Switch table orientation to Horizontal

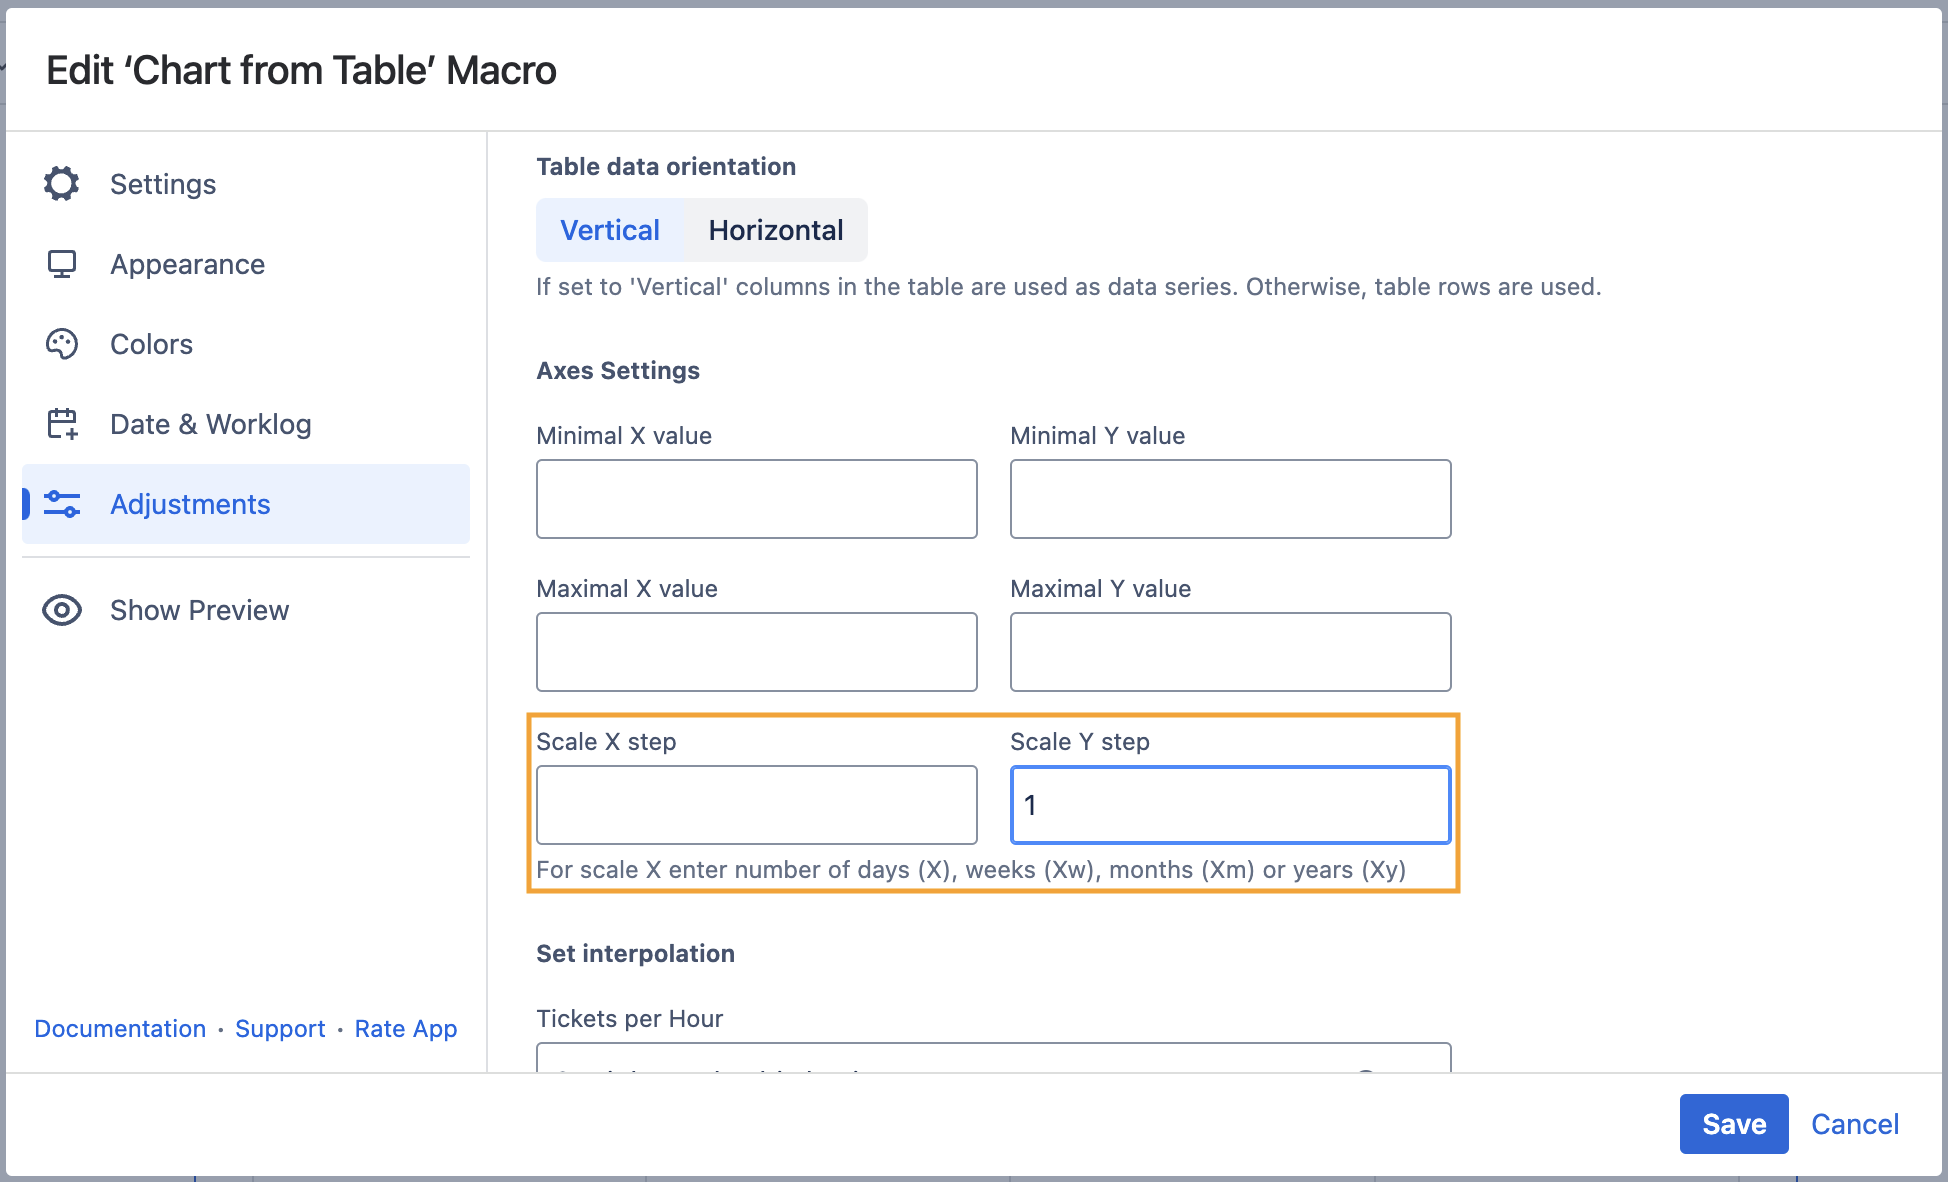point(775,230)
